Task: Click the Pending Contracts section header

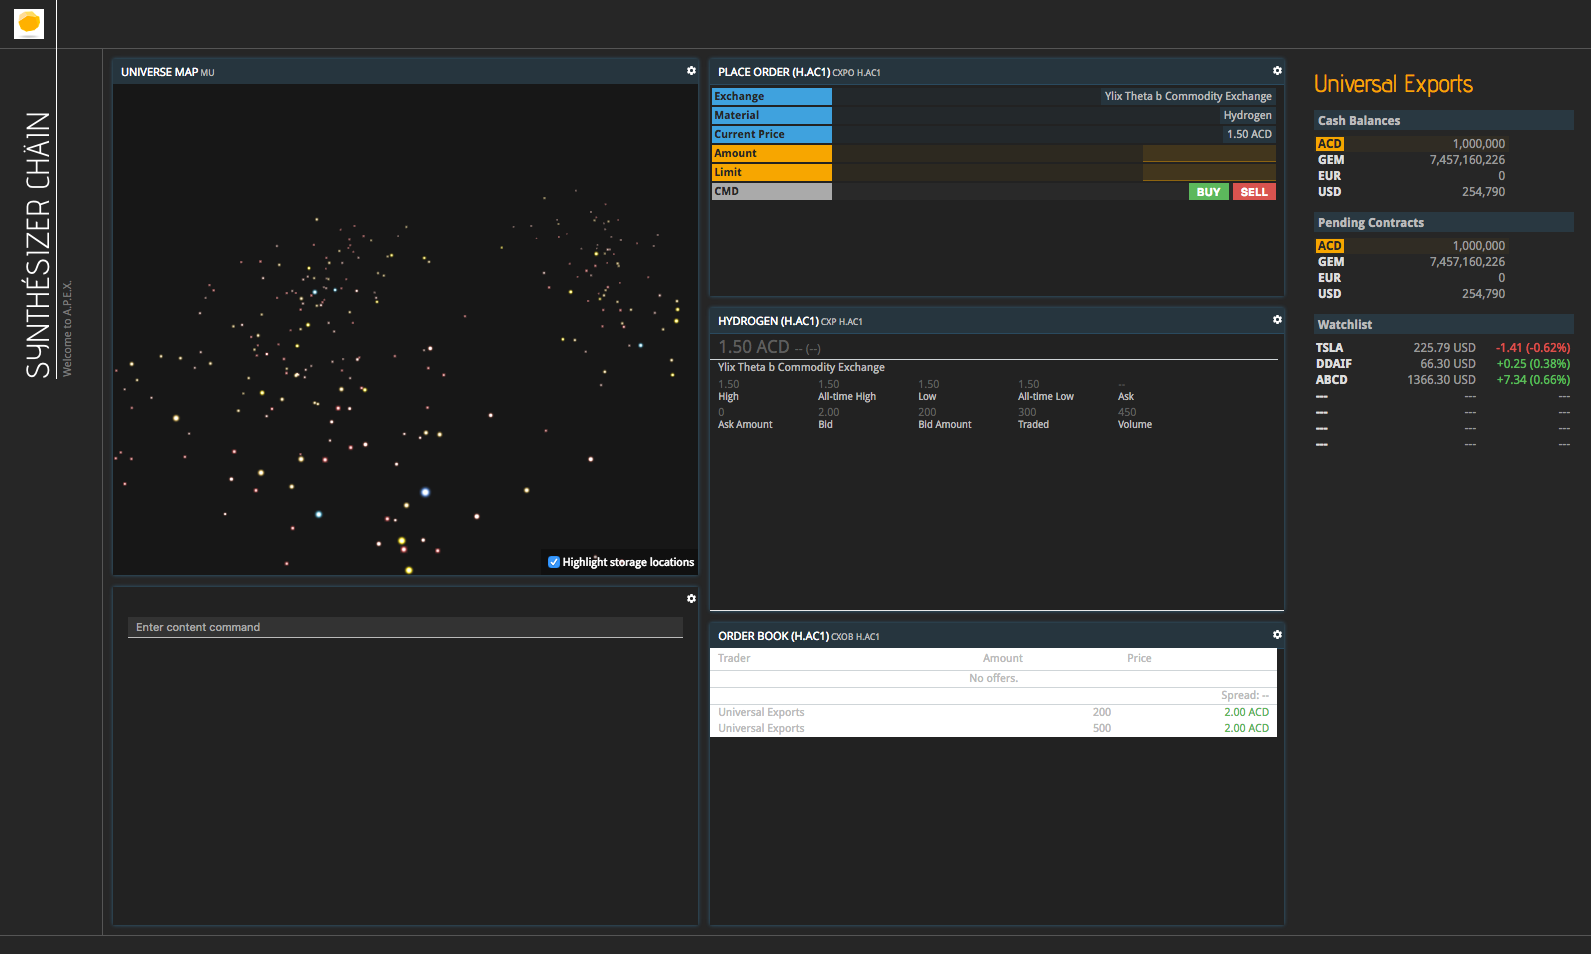Action: tap(1443, 222)
